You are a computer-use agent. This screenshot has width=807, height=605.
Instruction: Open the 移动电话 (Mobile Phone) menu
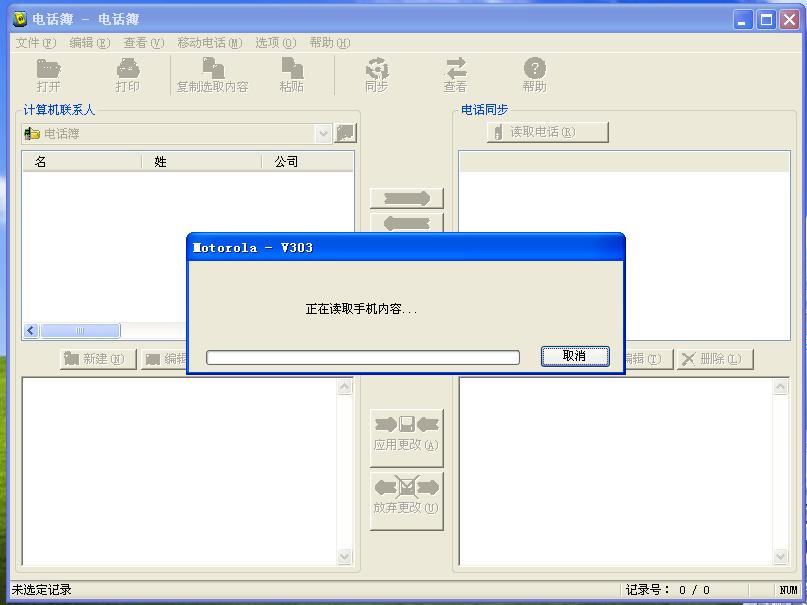(x=209, y=43)
